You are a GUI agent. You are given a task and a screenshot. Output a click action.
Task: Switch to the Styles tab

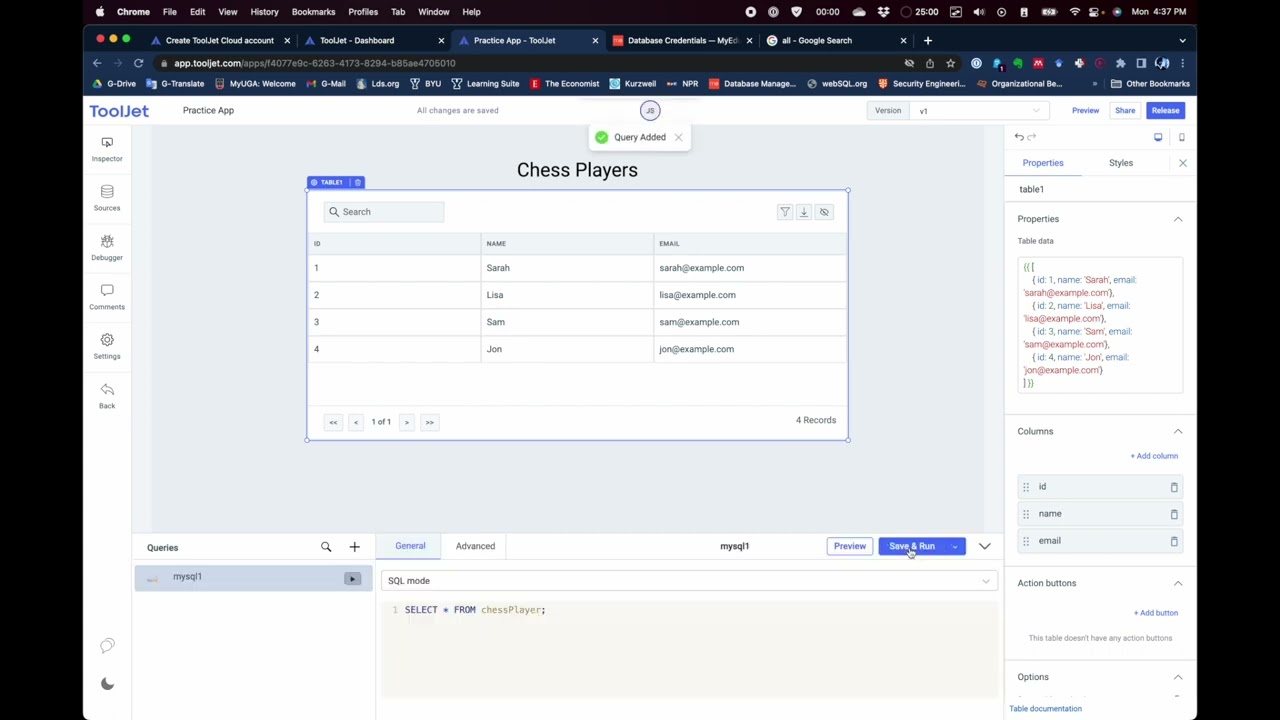pyautogui.click(x=1121, y=163)
